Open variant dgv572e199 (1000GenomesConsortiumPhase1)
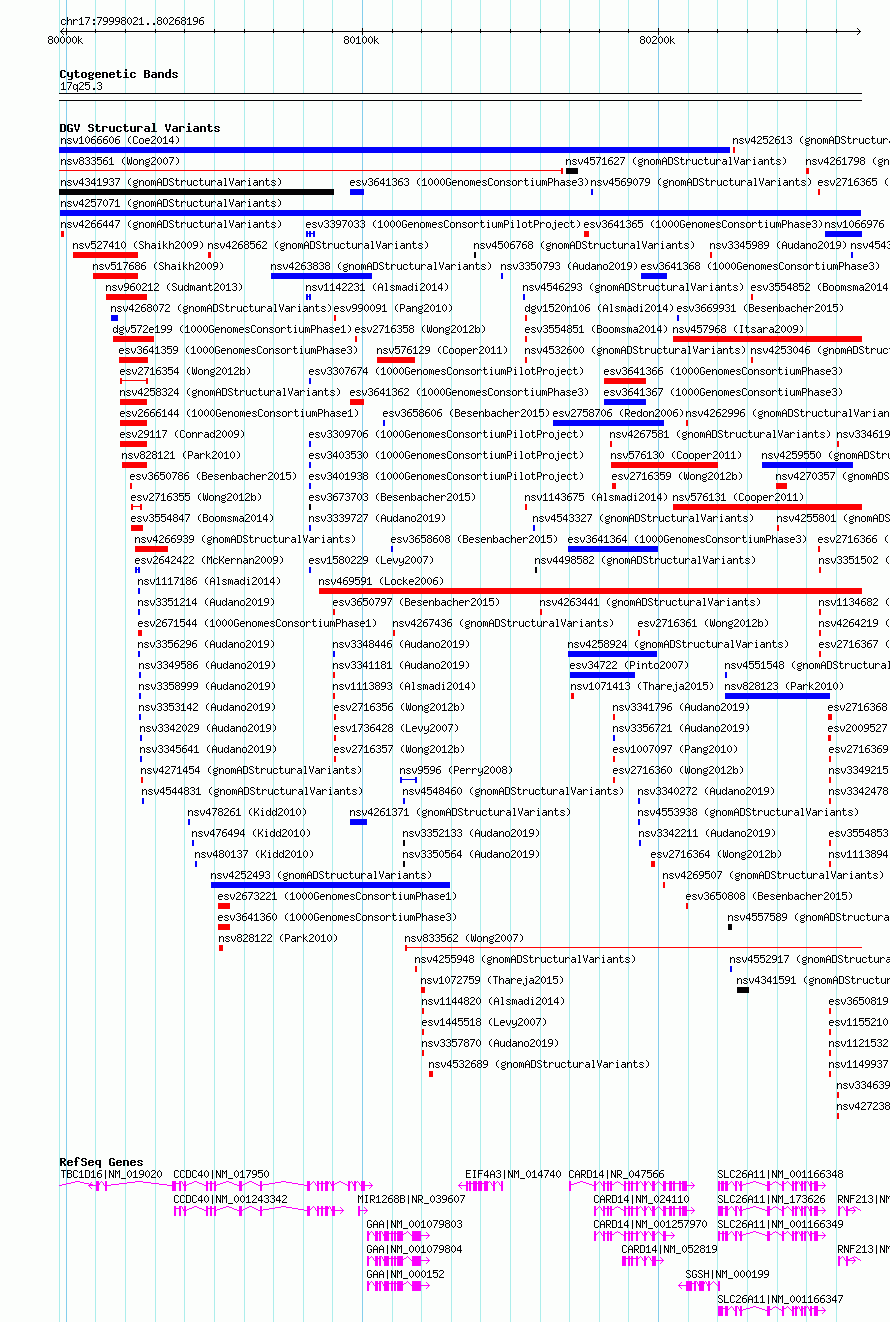 tap(232, 329)
